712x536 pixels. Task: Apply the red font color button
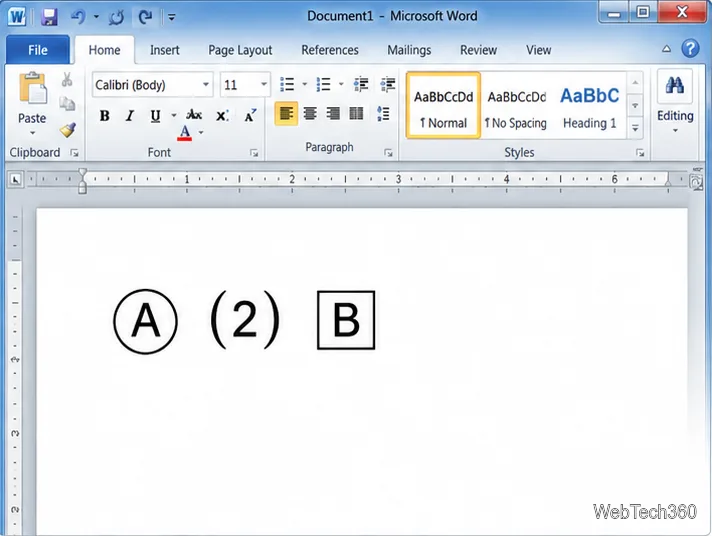[x=184, y=133]
